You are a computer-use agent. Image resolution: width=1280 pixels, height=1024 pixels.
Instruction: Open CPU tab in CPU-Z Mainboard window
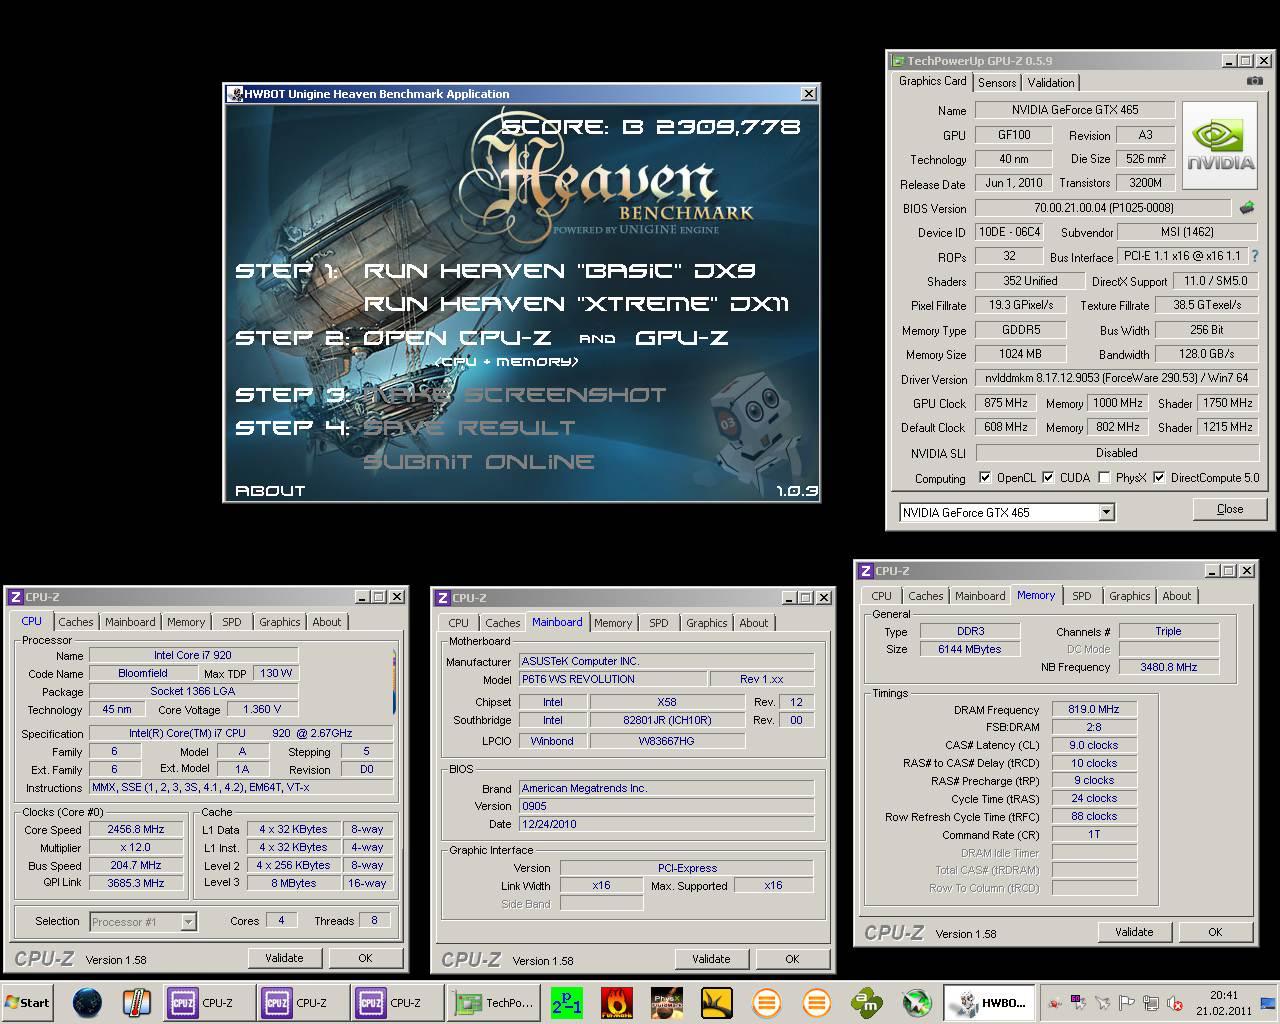pyautogui.click(x=459, y=623)
